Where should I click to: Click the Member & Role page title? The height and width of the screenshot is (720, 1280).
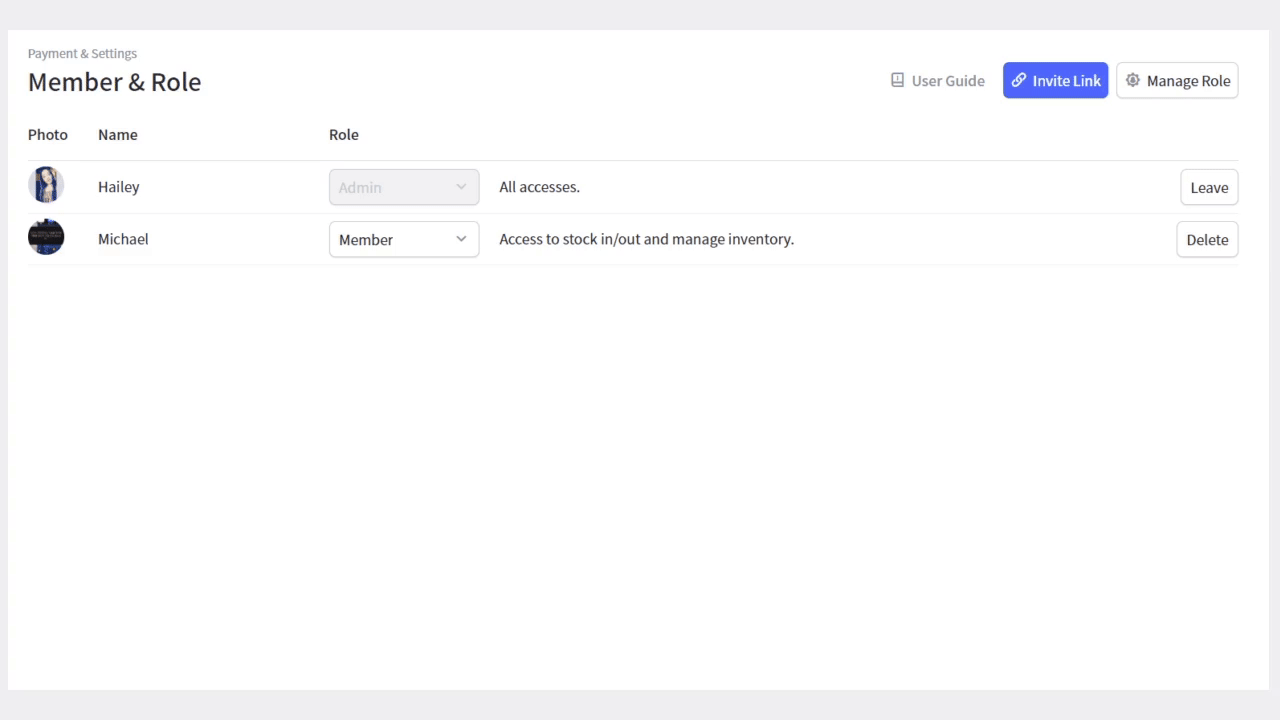114,82
